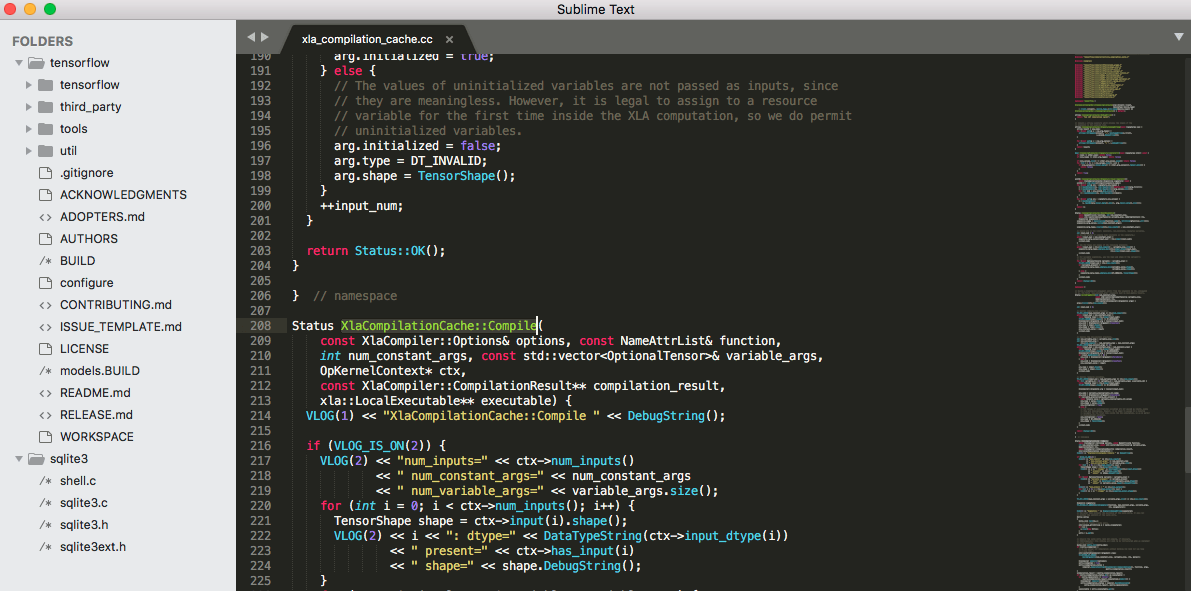Click the CONTRIBUTING.md markup file icon

(46, 305)
